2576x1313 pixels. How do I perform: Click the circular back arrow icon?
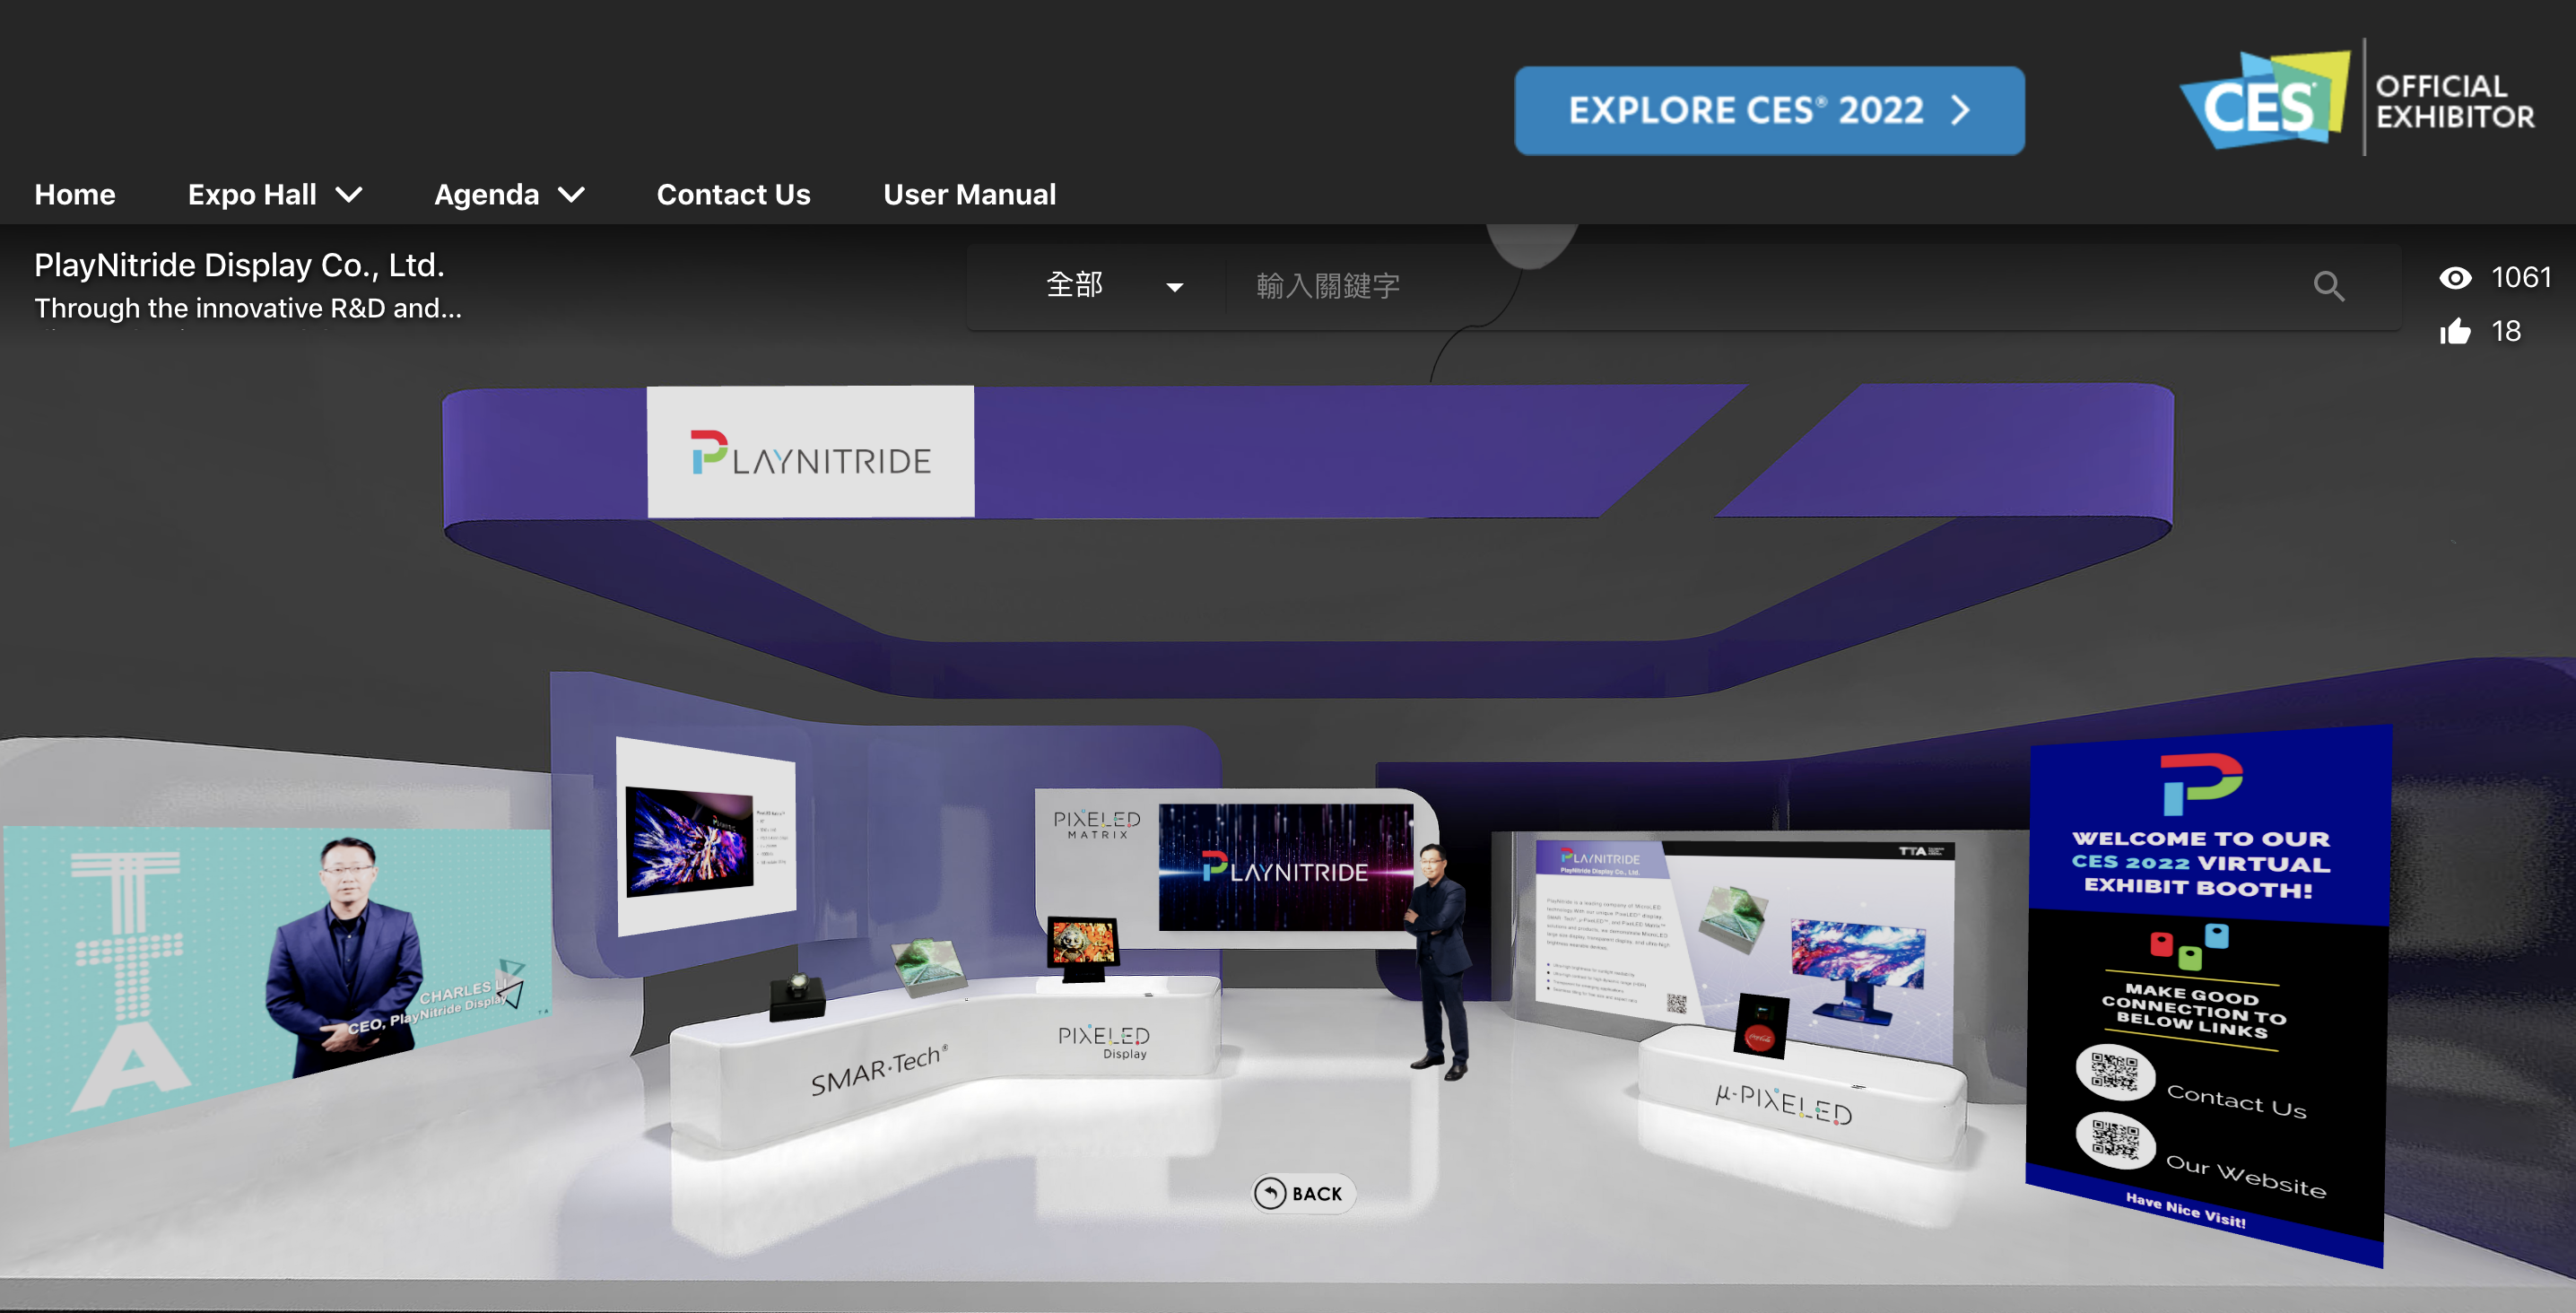1270,1192
